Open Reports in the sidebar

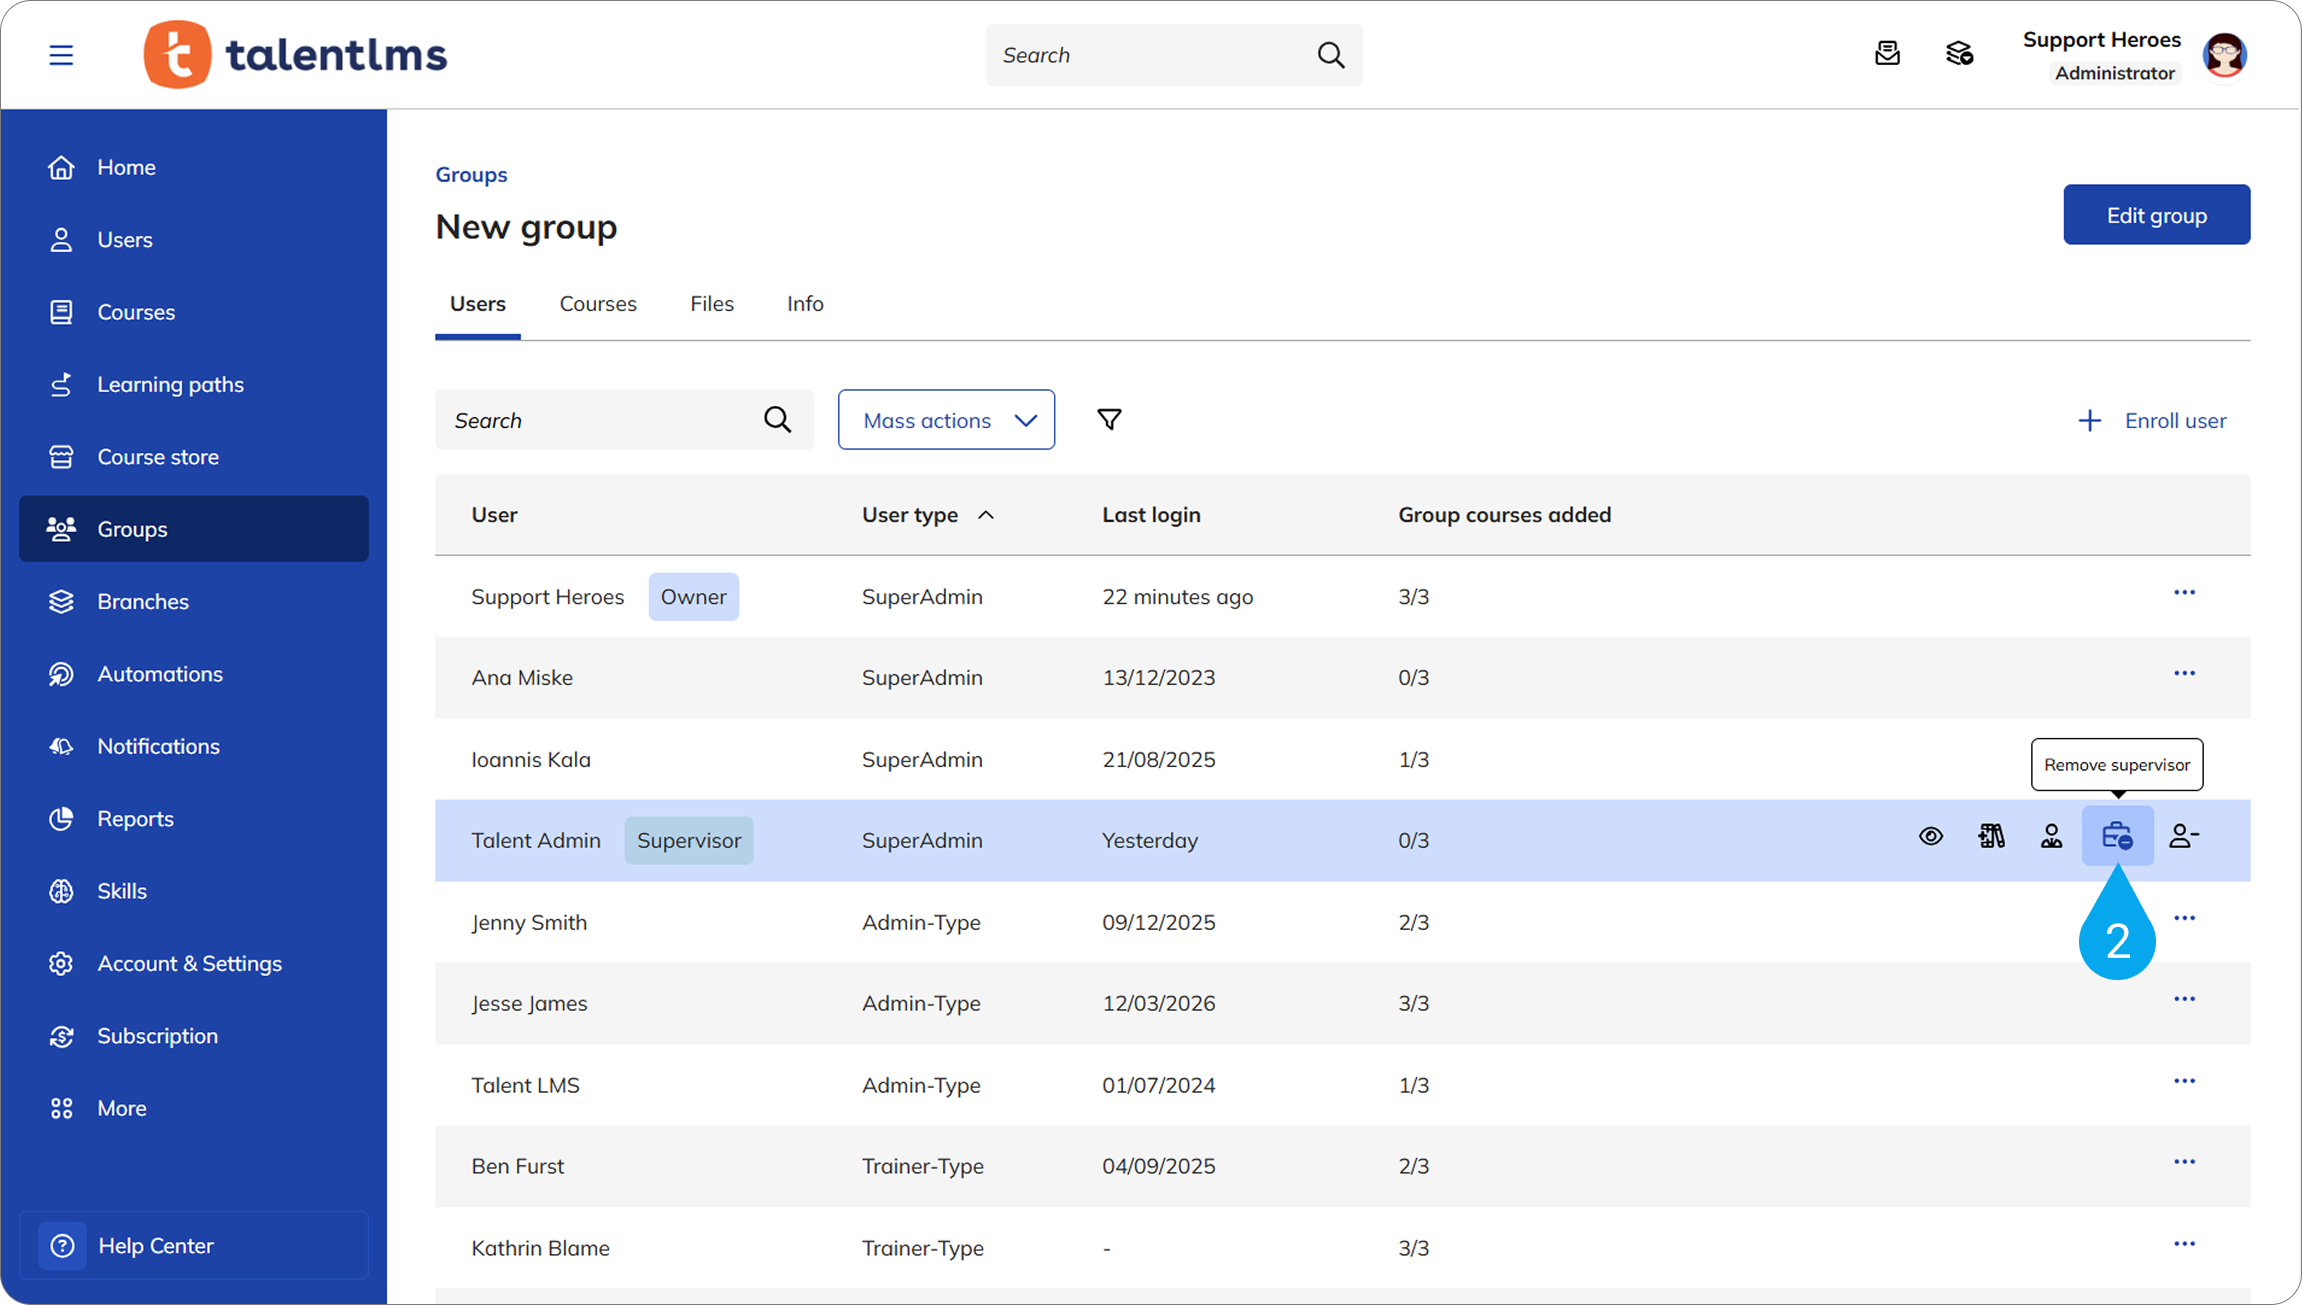coord(194,818)
